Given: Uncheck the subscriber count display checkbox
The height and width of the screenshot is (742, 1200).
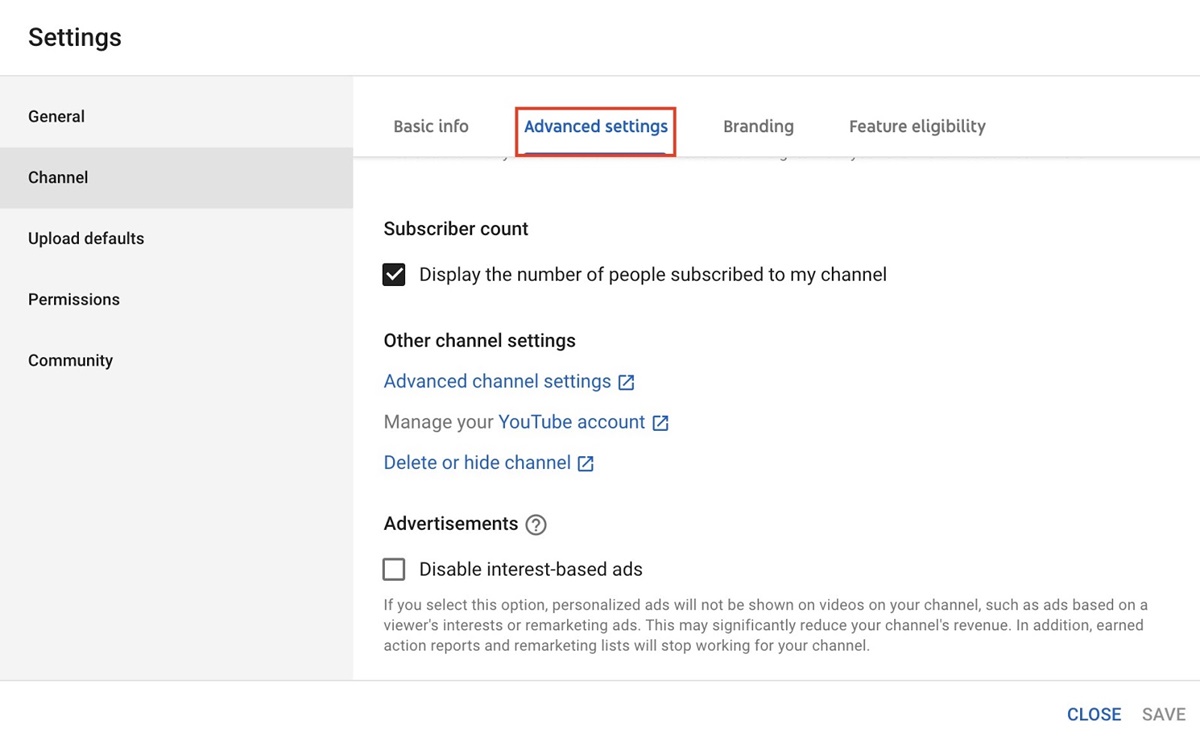Looking at the screenshot, I should (394, 275).
